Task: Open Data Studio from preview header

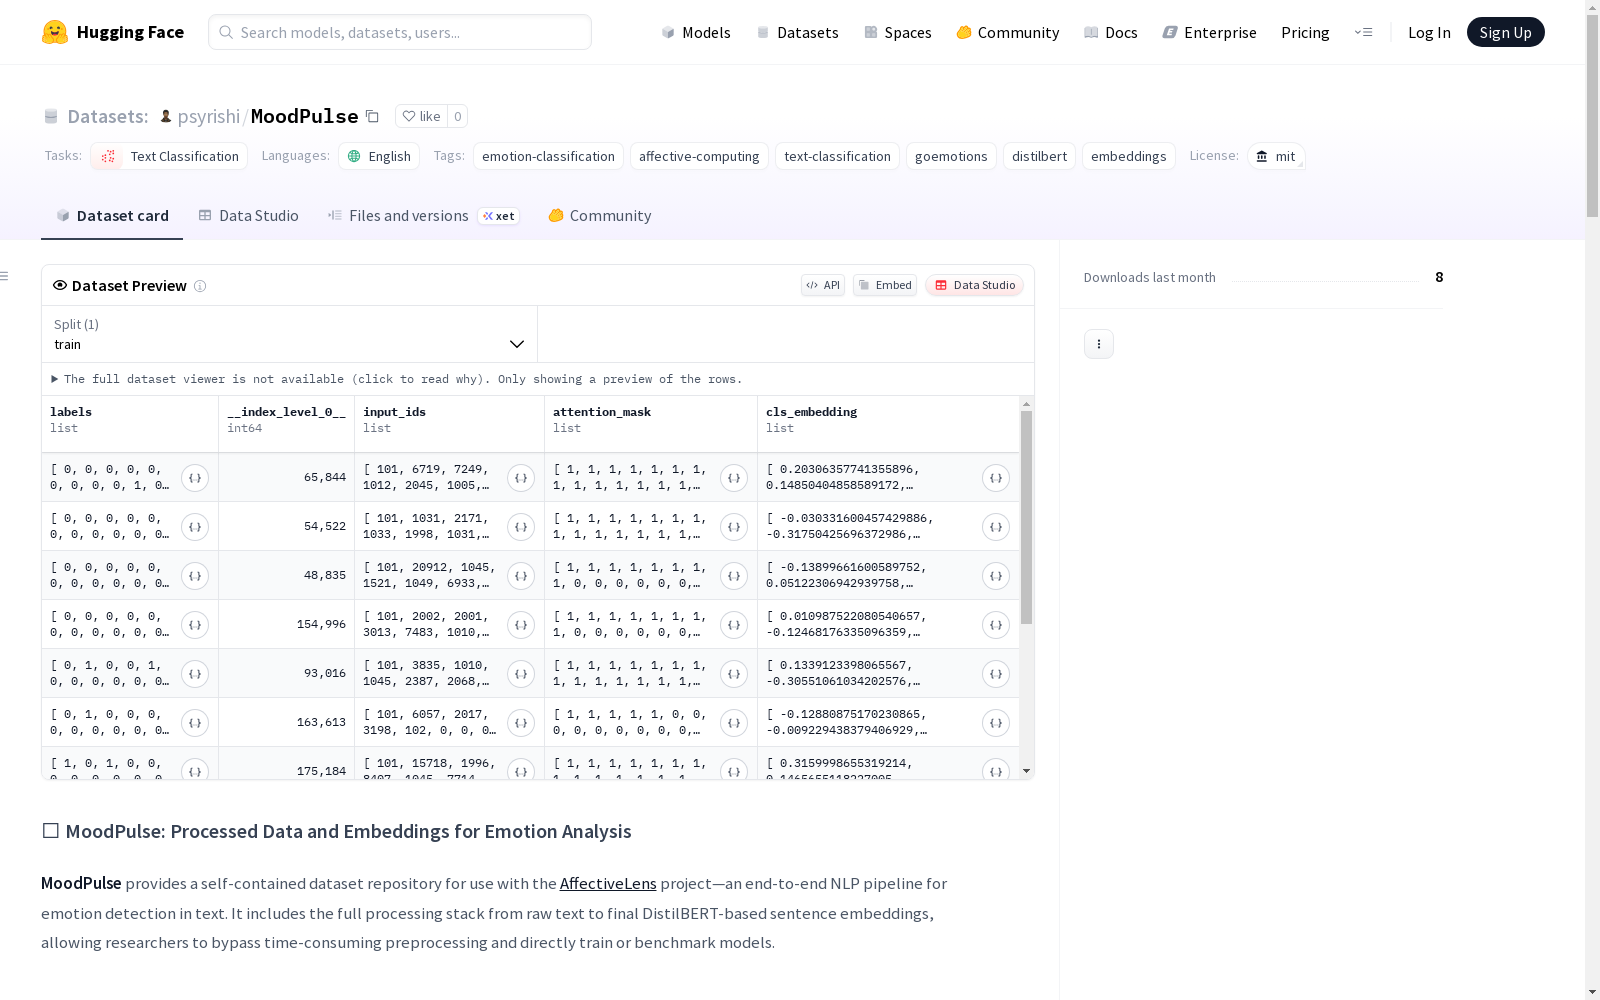Action: click(975, 285)
